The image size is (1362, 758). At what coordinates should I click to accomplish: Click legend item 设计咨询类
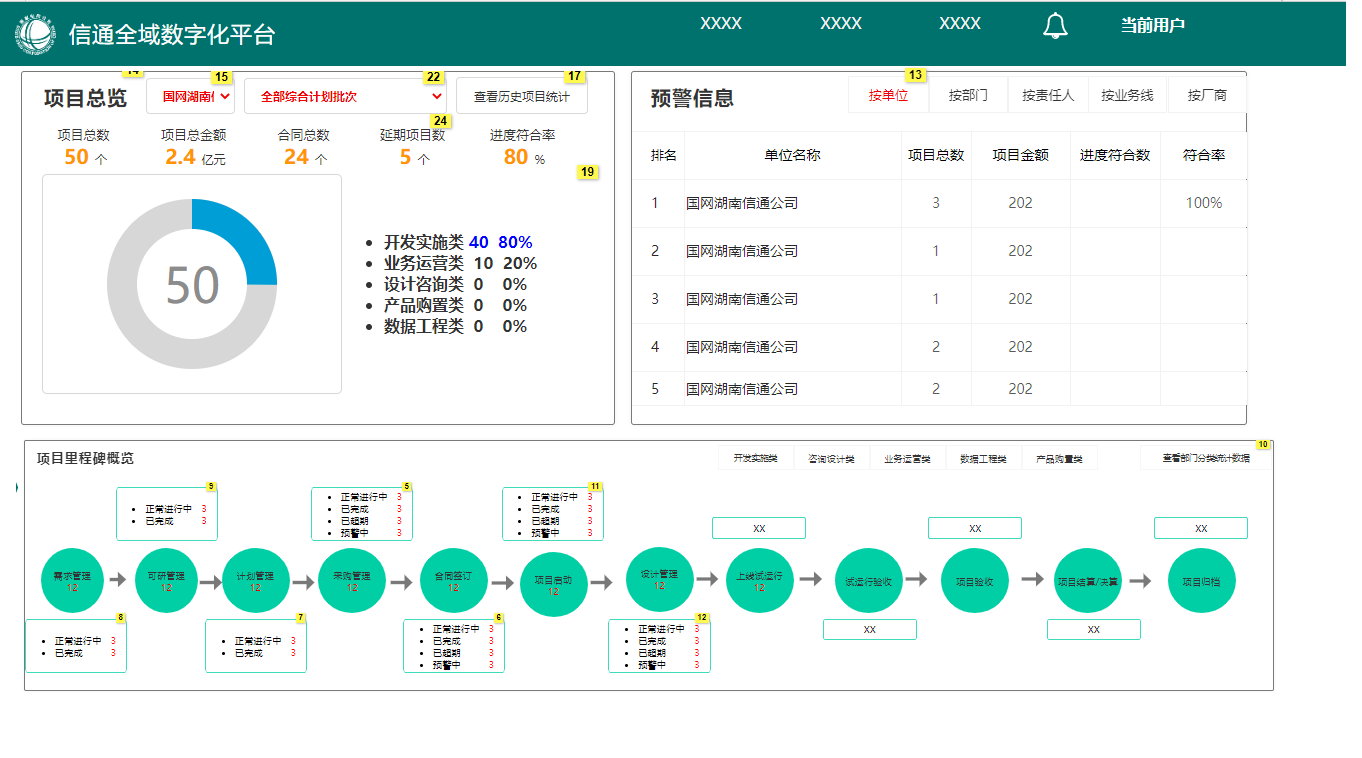[x=455, y=284]
